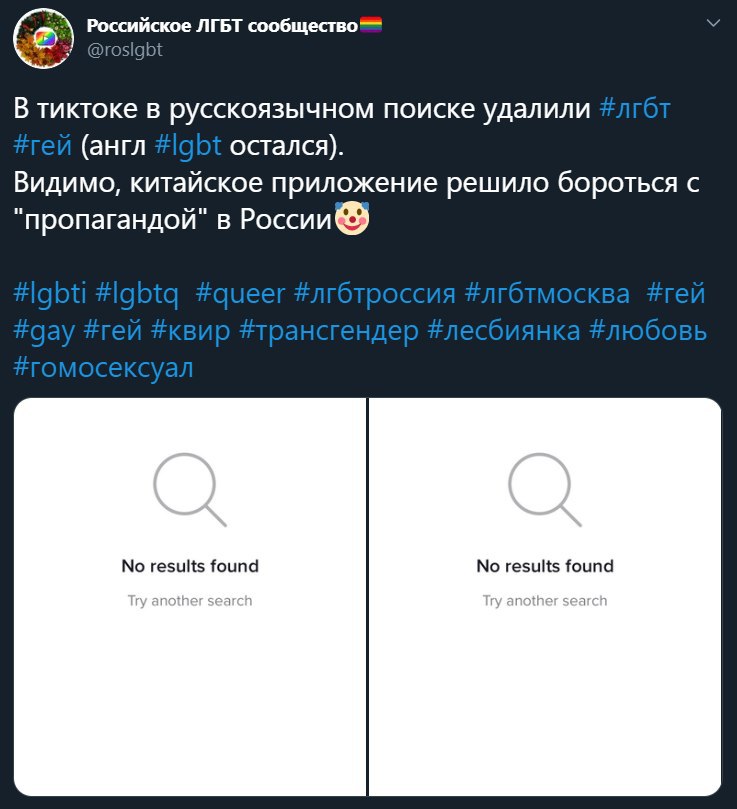
Task: Open the #квир hashtag
Action: pyautogui.click(x=190, y=331)
